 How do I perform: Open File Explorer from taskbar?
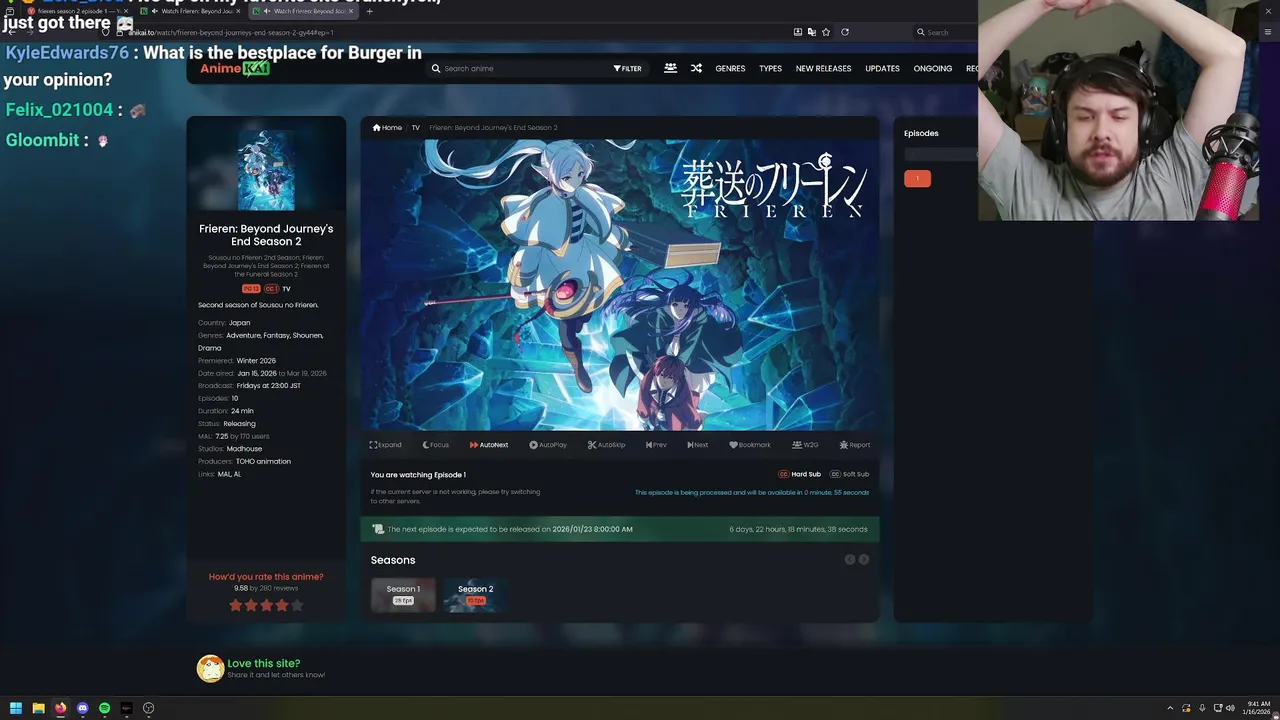point(38,708)
